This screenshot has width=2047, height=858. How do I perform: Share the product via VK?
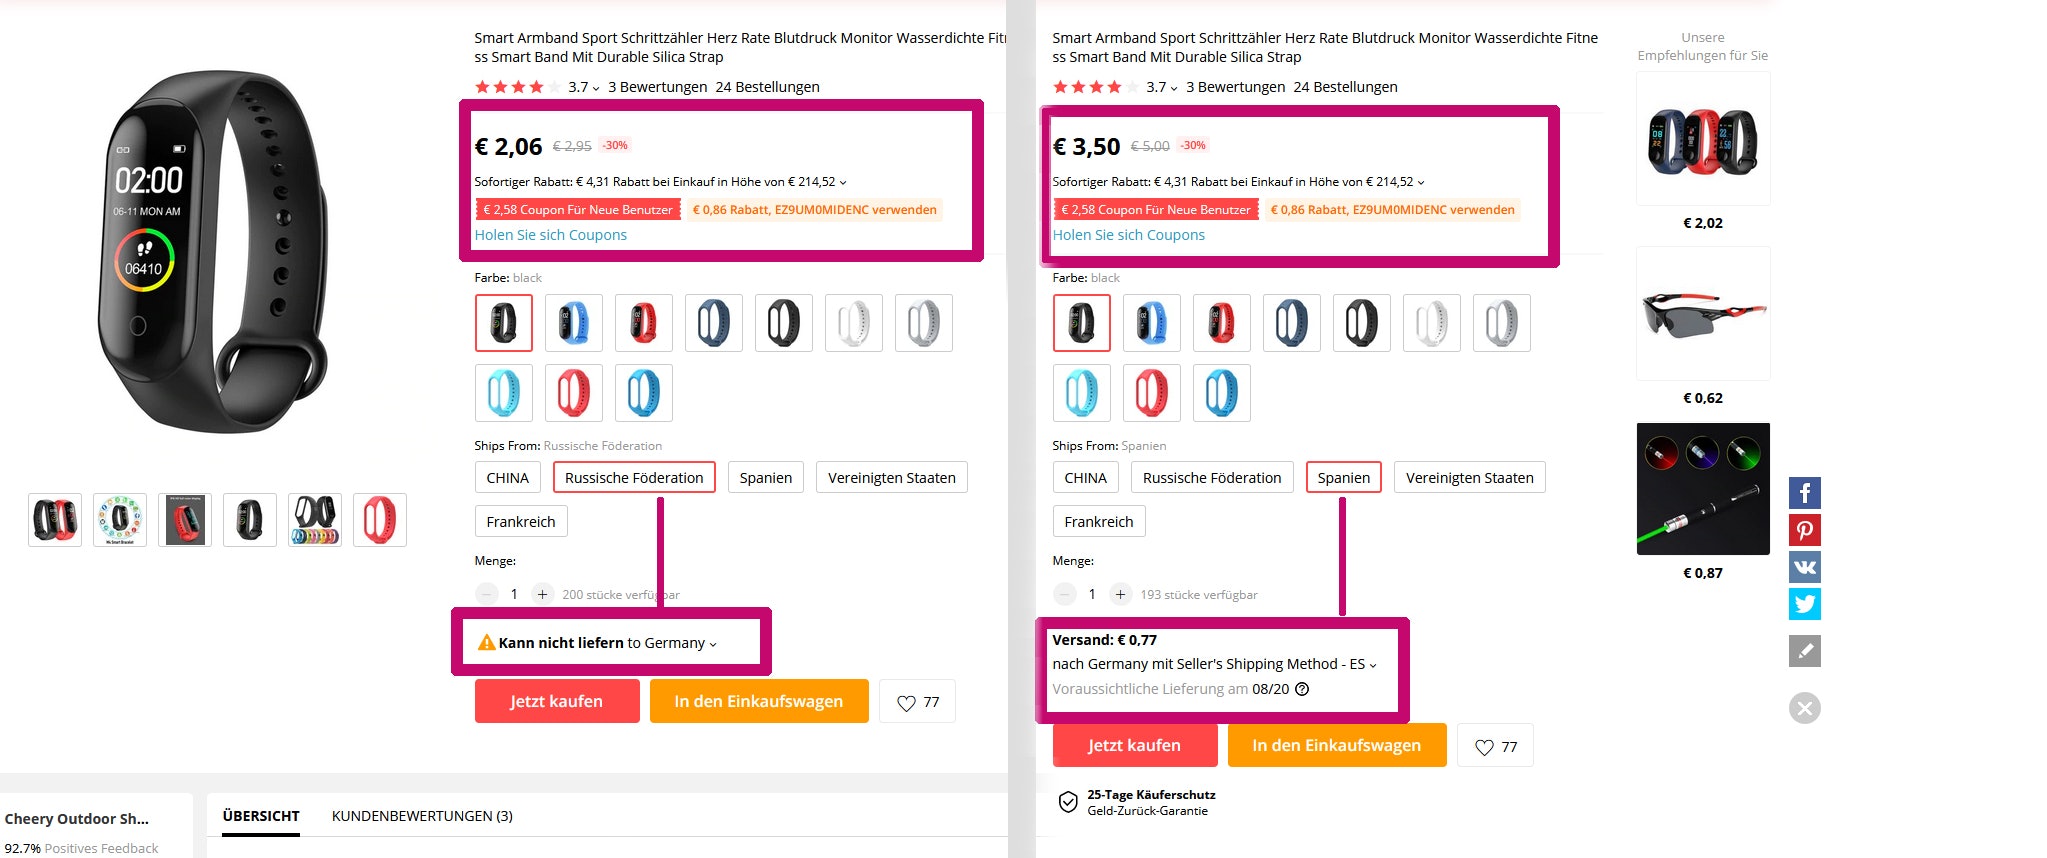coord(1804,566)
